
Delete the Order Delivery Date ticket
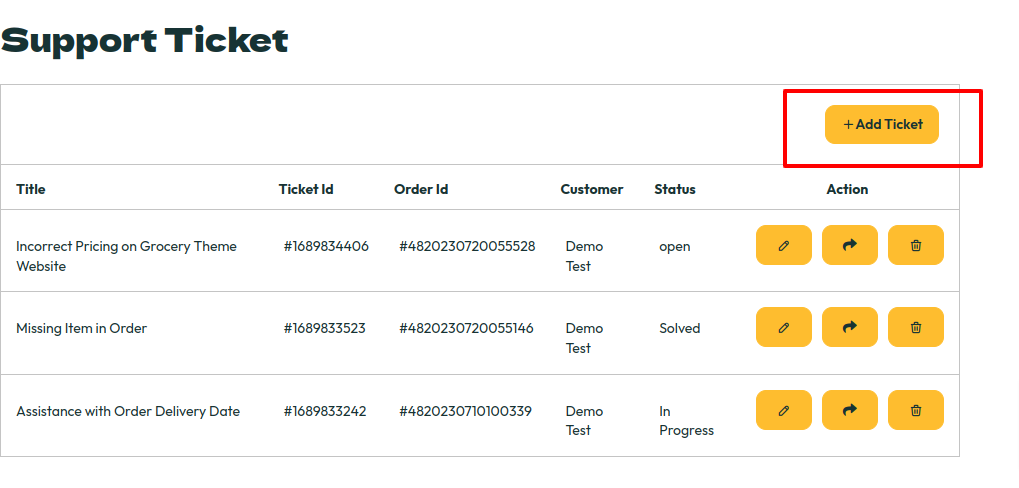916,410
